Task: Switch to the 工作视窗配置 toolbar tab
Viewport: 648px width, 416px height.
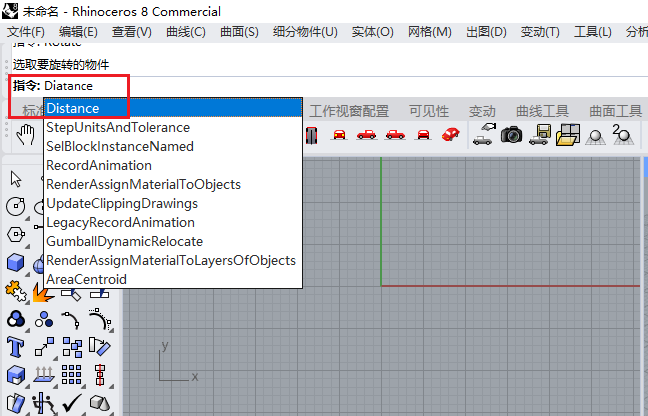Action: pos(349,111)
